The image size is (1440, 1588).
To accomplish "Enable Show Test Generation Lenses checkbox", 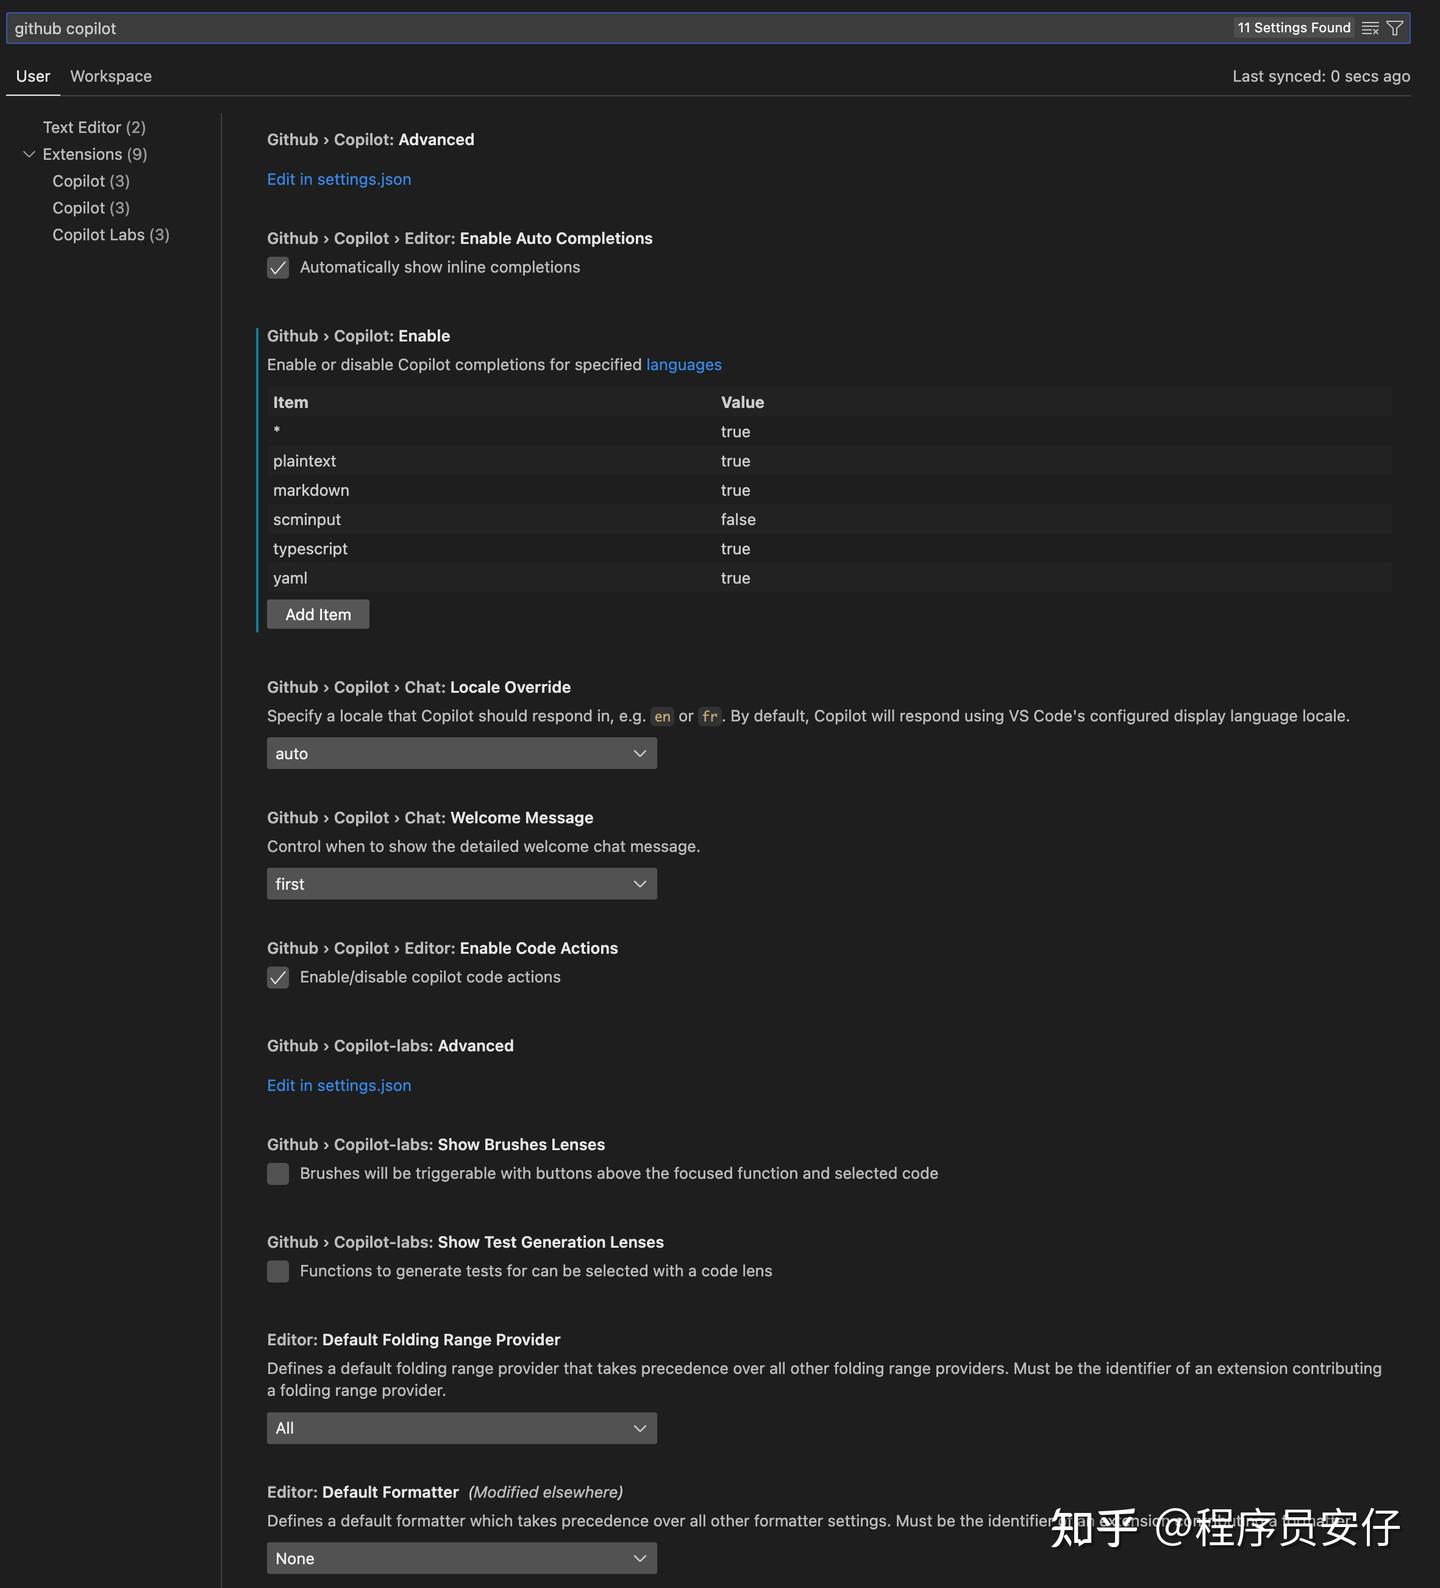I will [278, 1271].
